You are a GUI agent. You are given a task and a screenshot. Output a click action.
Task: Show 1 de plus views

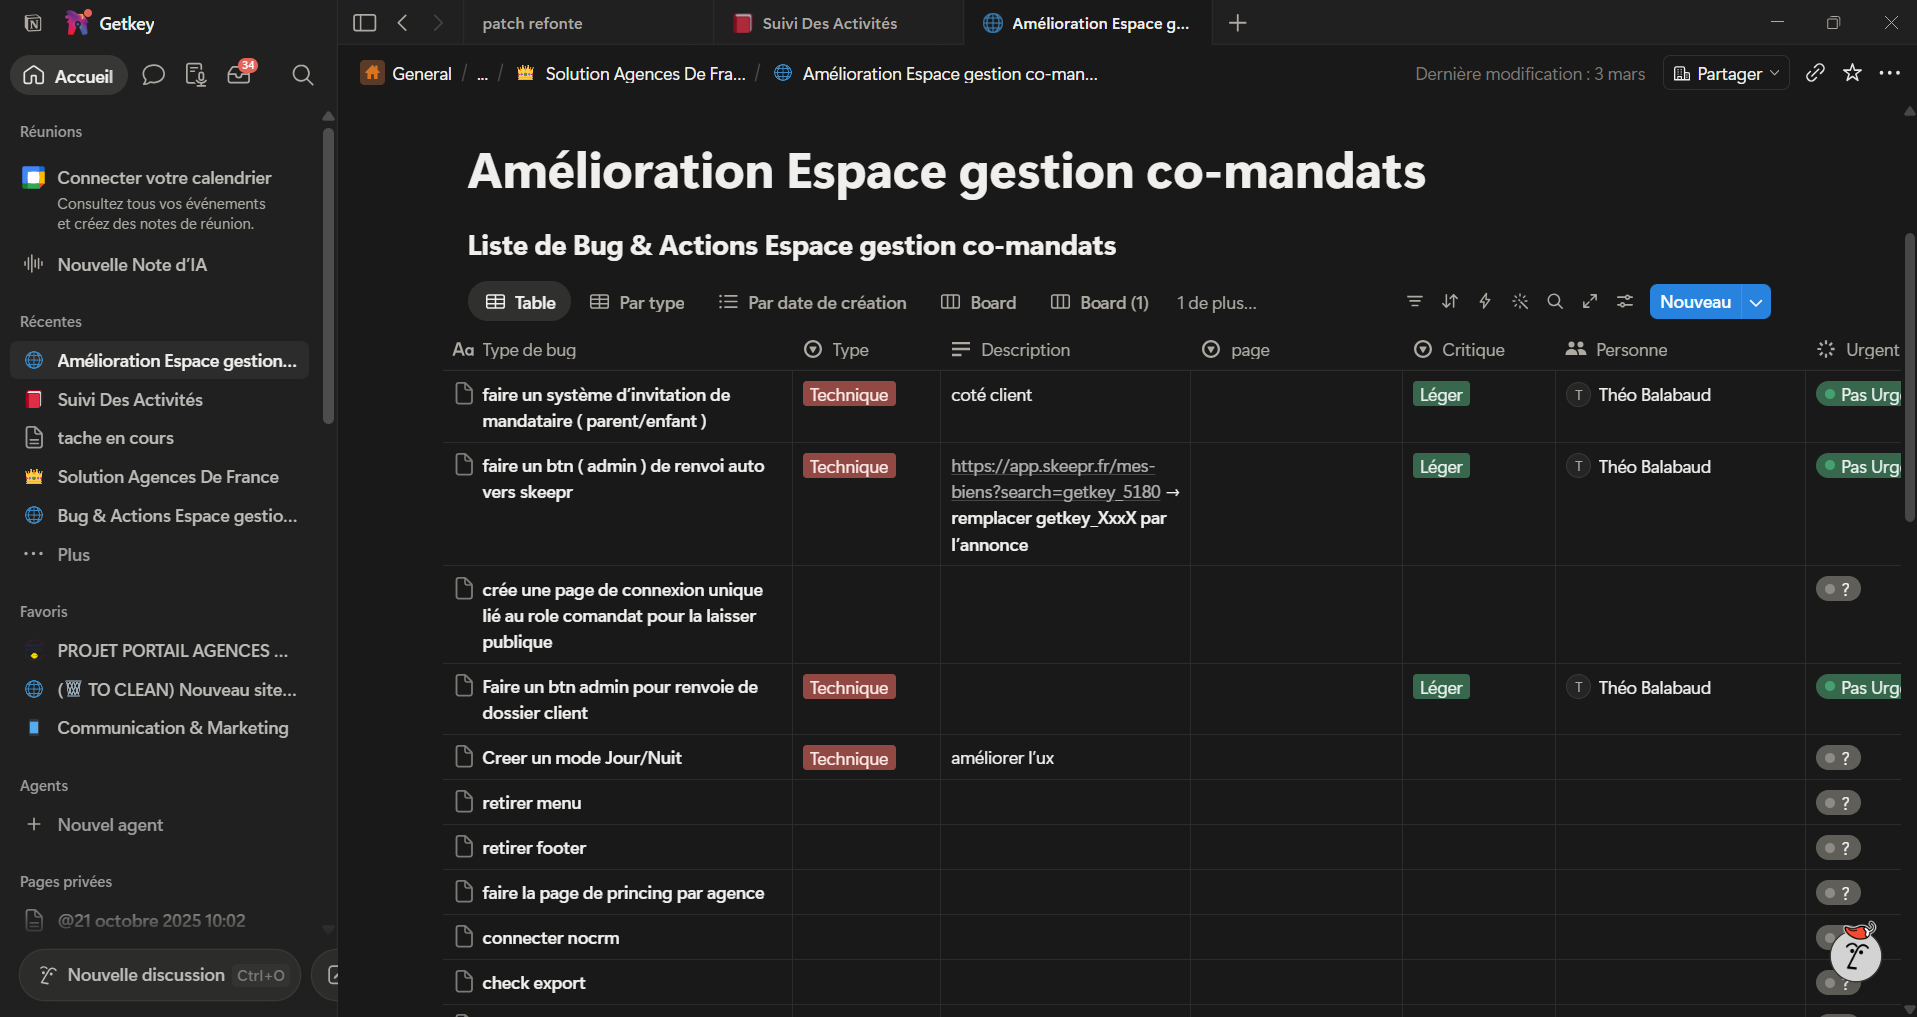coord(1216,302)
